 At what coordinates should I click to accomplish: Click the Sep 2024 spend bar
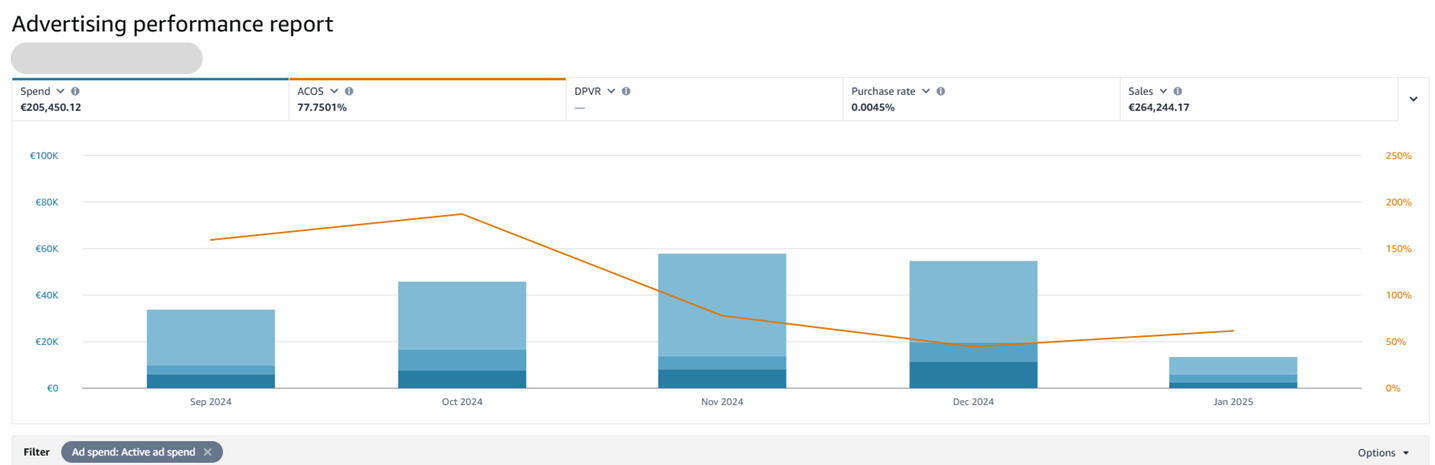(x=210, y=340)
